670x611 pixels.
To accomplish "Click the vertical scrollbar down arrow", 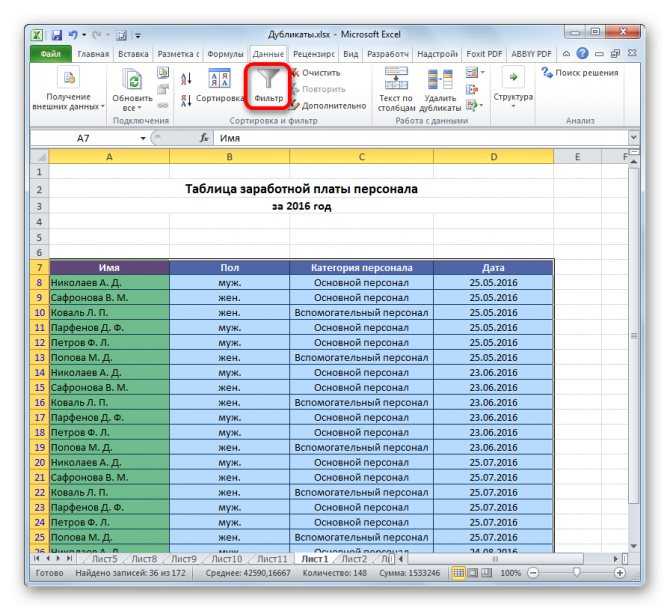I will click(633, 546).
